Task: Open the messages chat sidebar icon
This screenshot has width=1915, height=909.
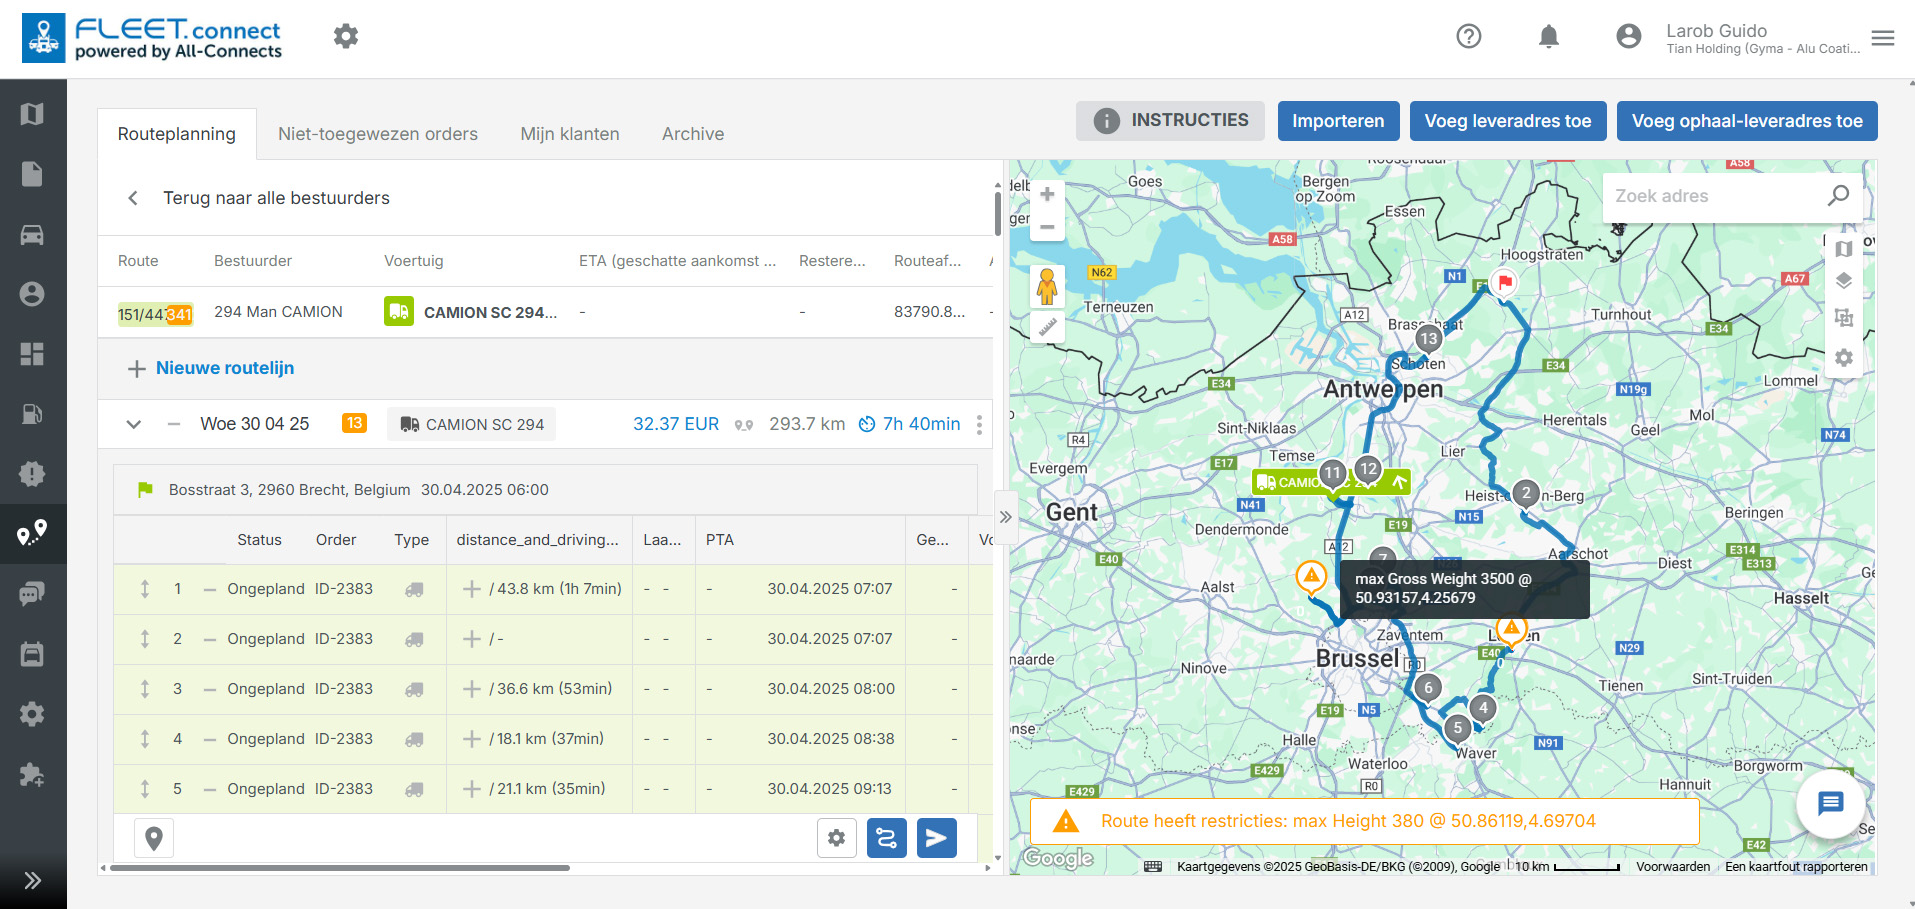Action: 32,594
